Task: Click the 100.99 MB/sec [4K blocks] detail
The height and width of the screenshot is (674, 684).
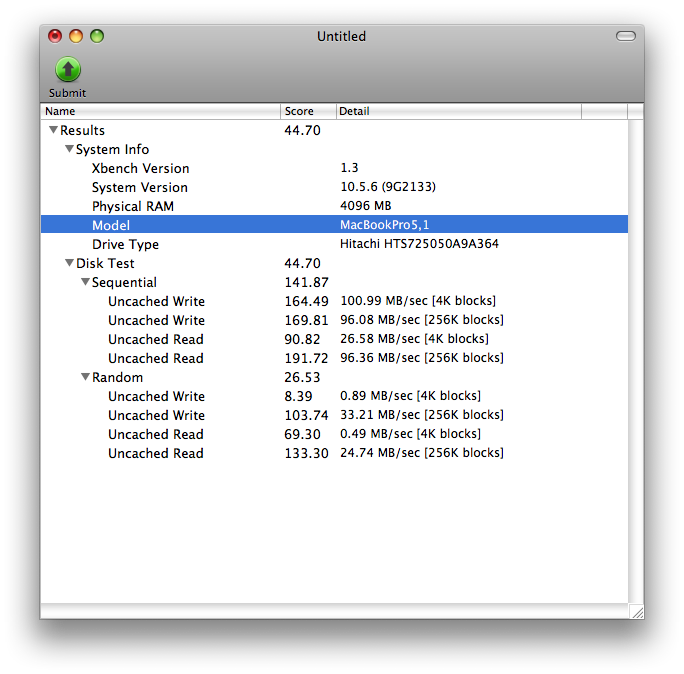Action: [x=418, y=301]
